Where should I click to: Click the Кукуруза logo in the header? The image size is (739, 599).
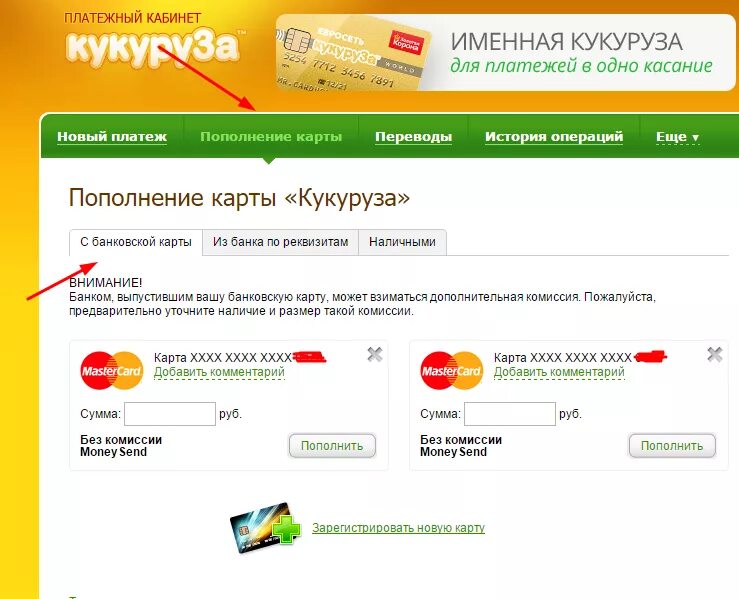pos(154,46)
